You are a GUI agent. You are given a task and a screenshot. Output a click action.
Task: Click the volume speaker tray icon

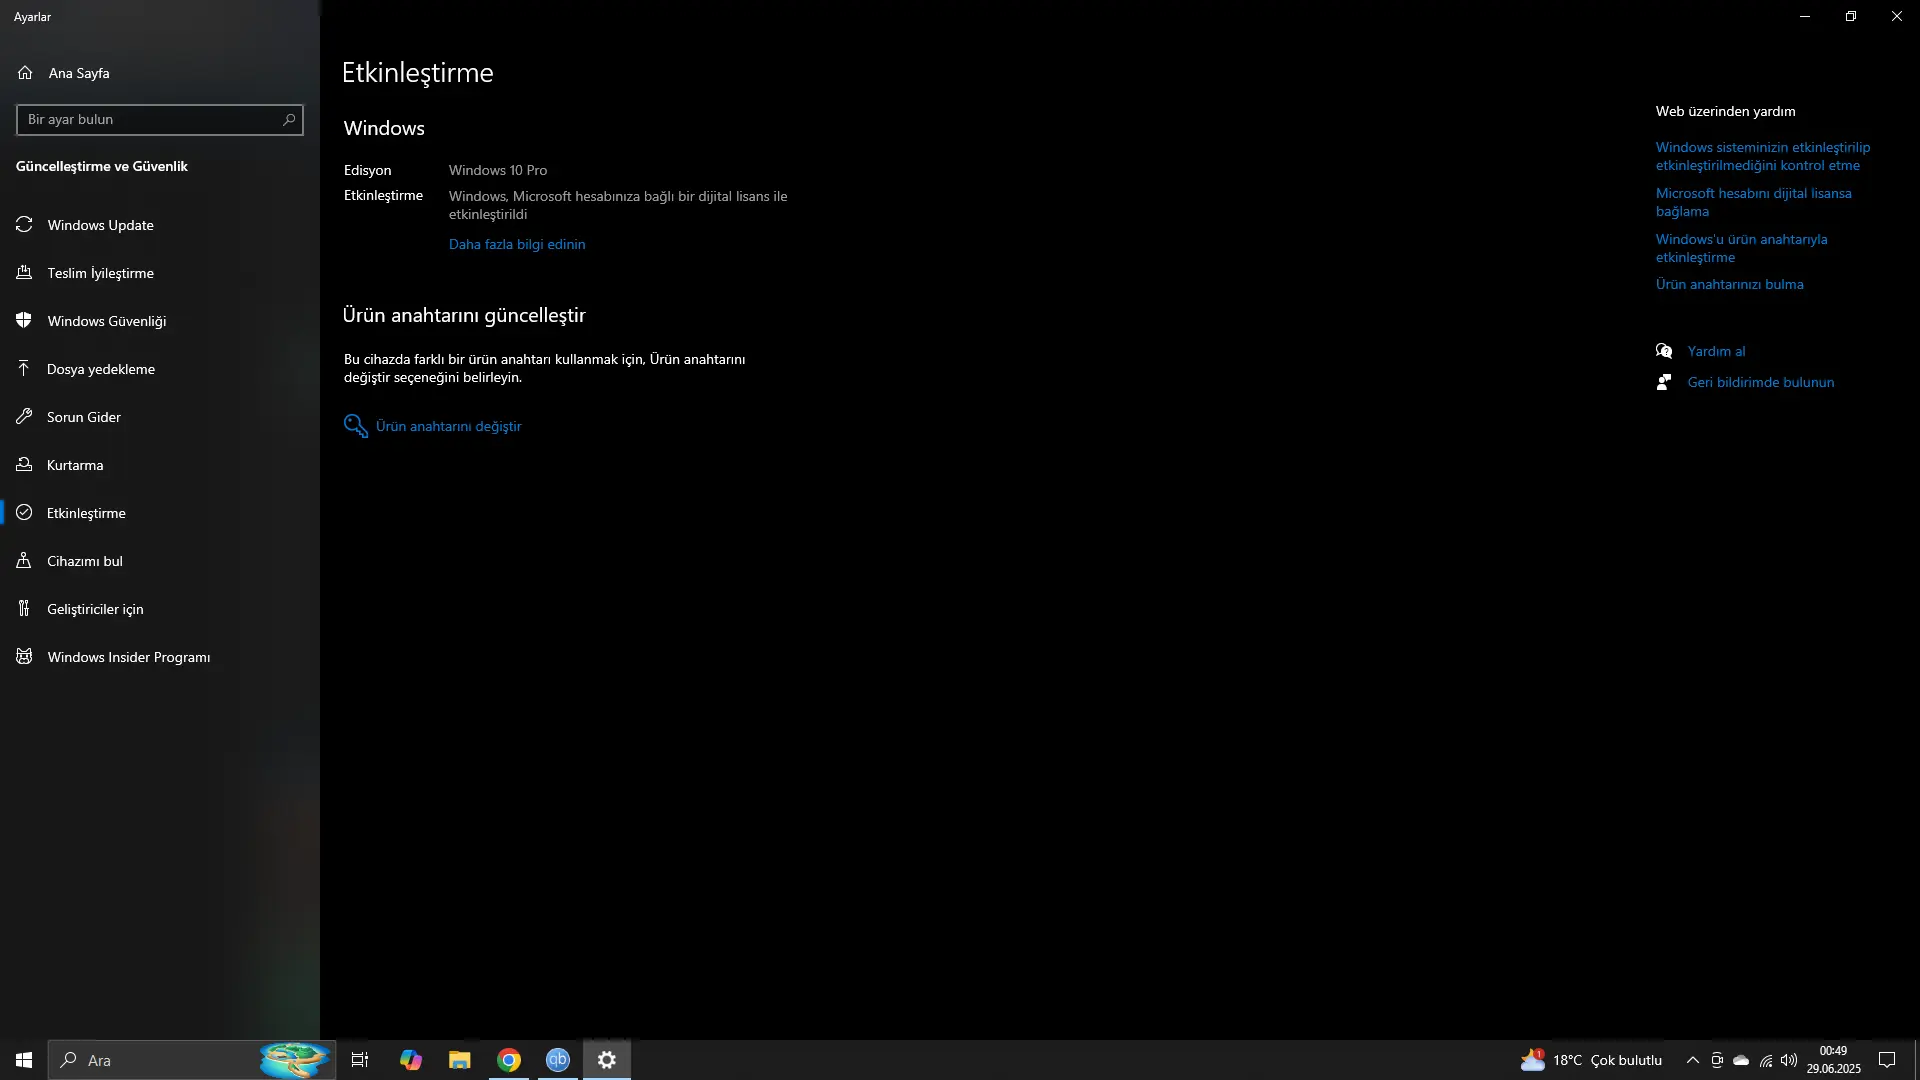pyautogui.click(x=1789, y=1060)
